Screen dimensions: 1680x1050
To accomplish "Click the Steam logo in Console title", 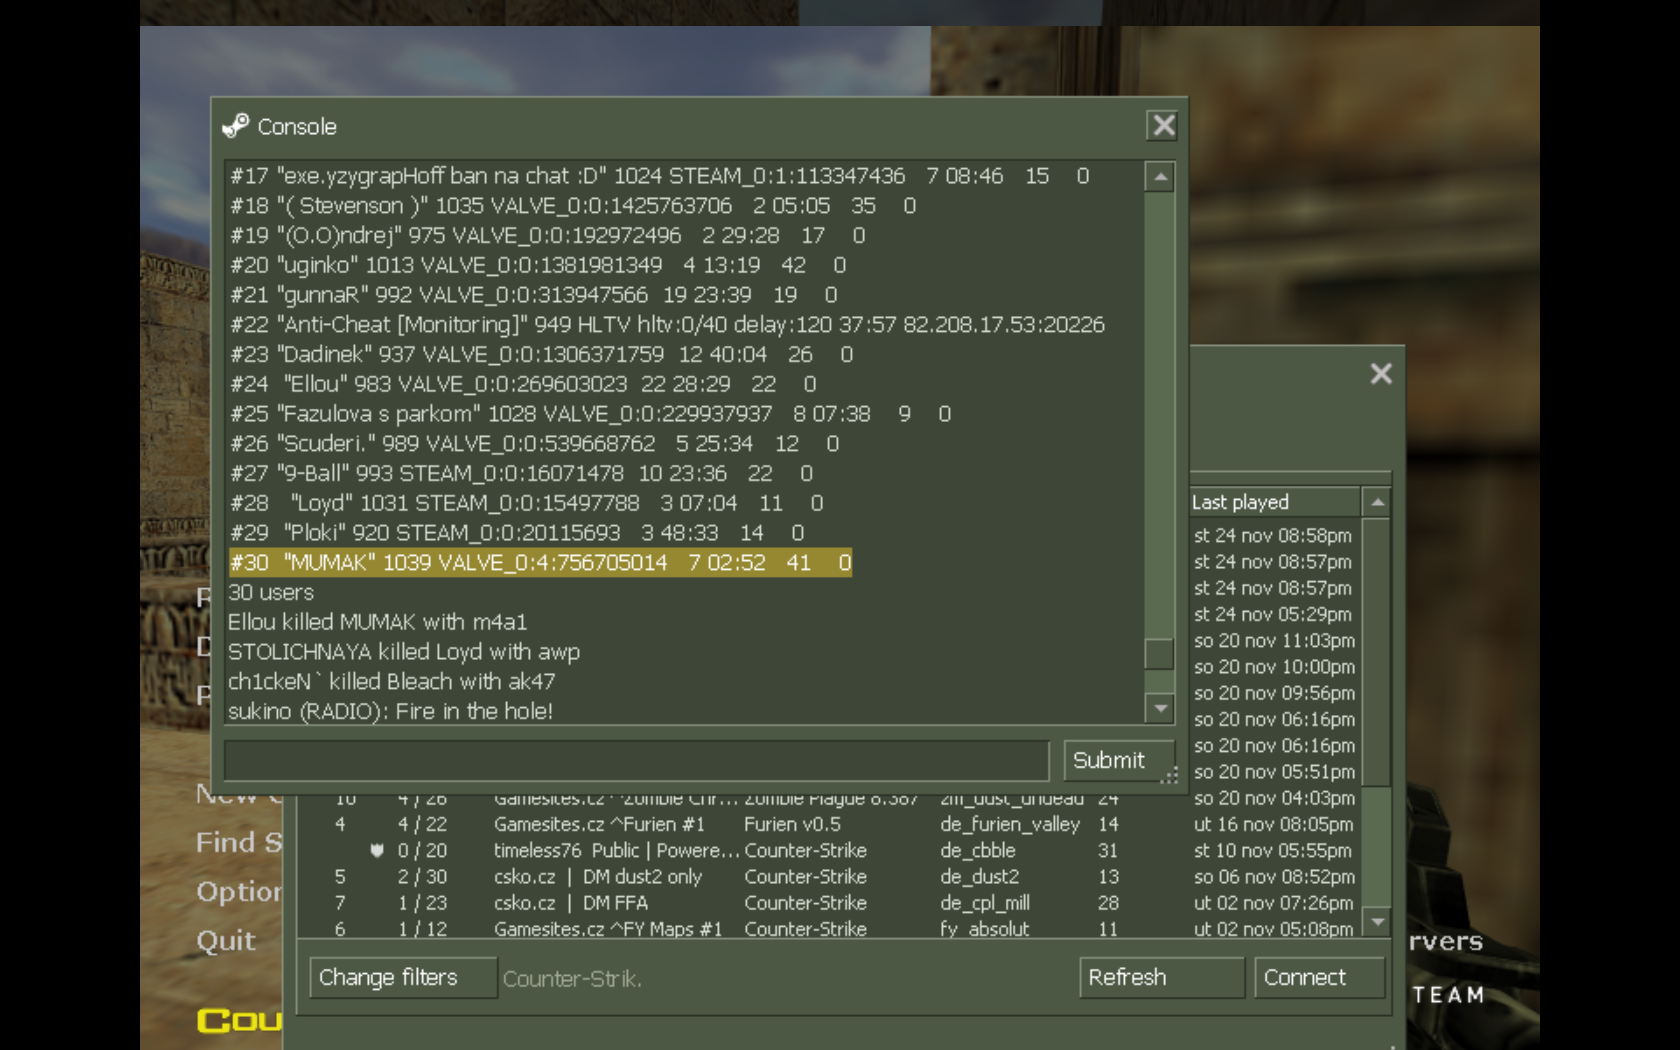I will pyautogui.click(x=235, y=126).
